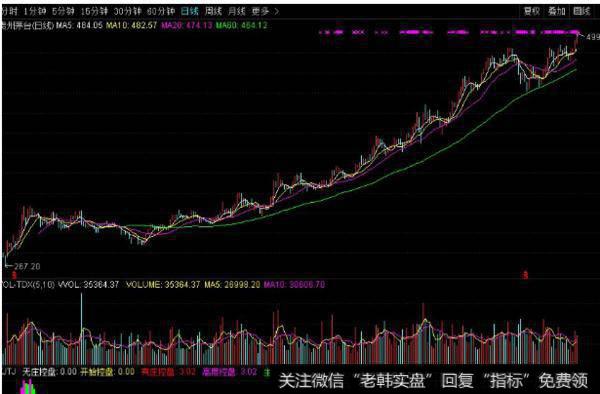The image size is (600, 394).
Task: Click the MA60: 464.12 indicator label
Action: click(241, 26)
